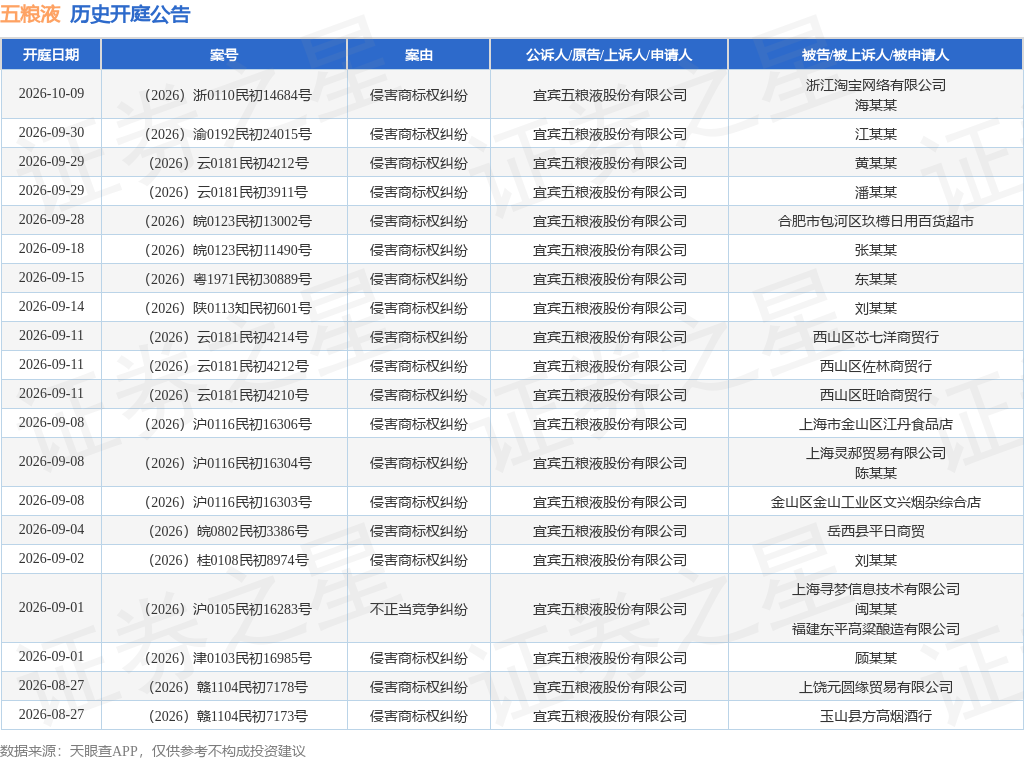1024x760 pixels.
Task: Click defendant 福建东平高粱酿造有限公司
Action: click(876, 629)
